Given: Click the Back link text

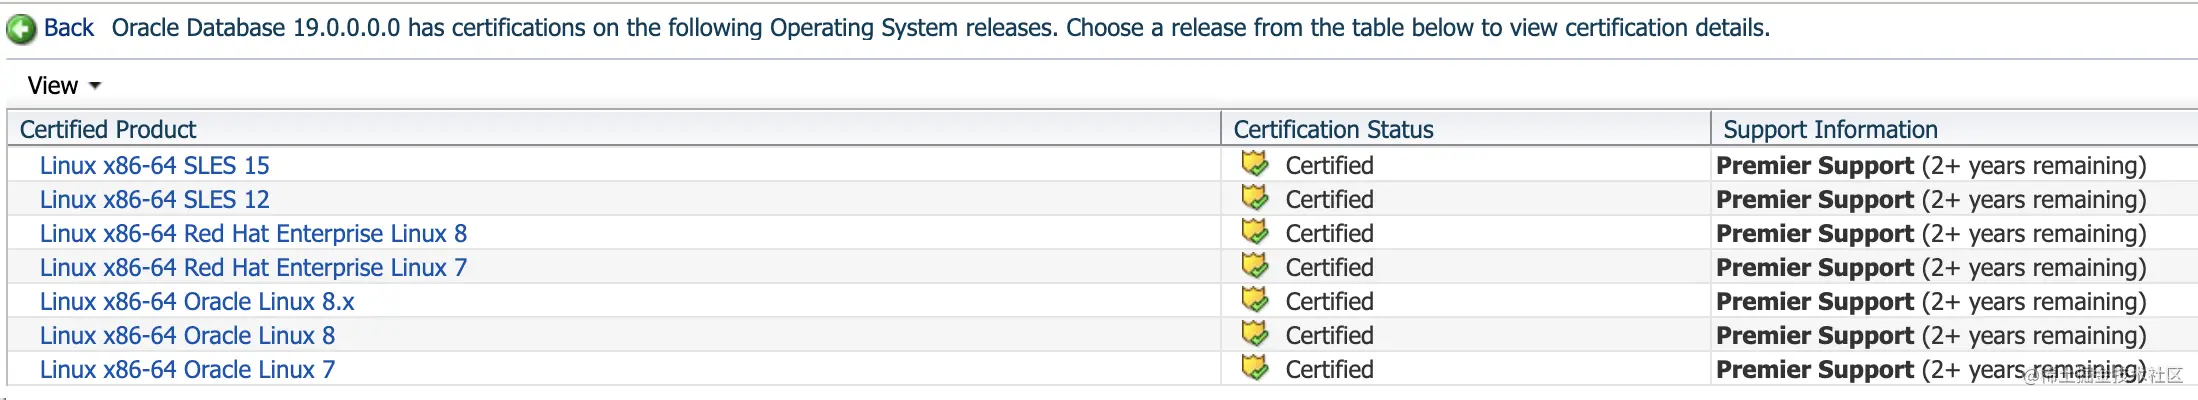Looking at the screenshot, I should [x=69, y=28].
